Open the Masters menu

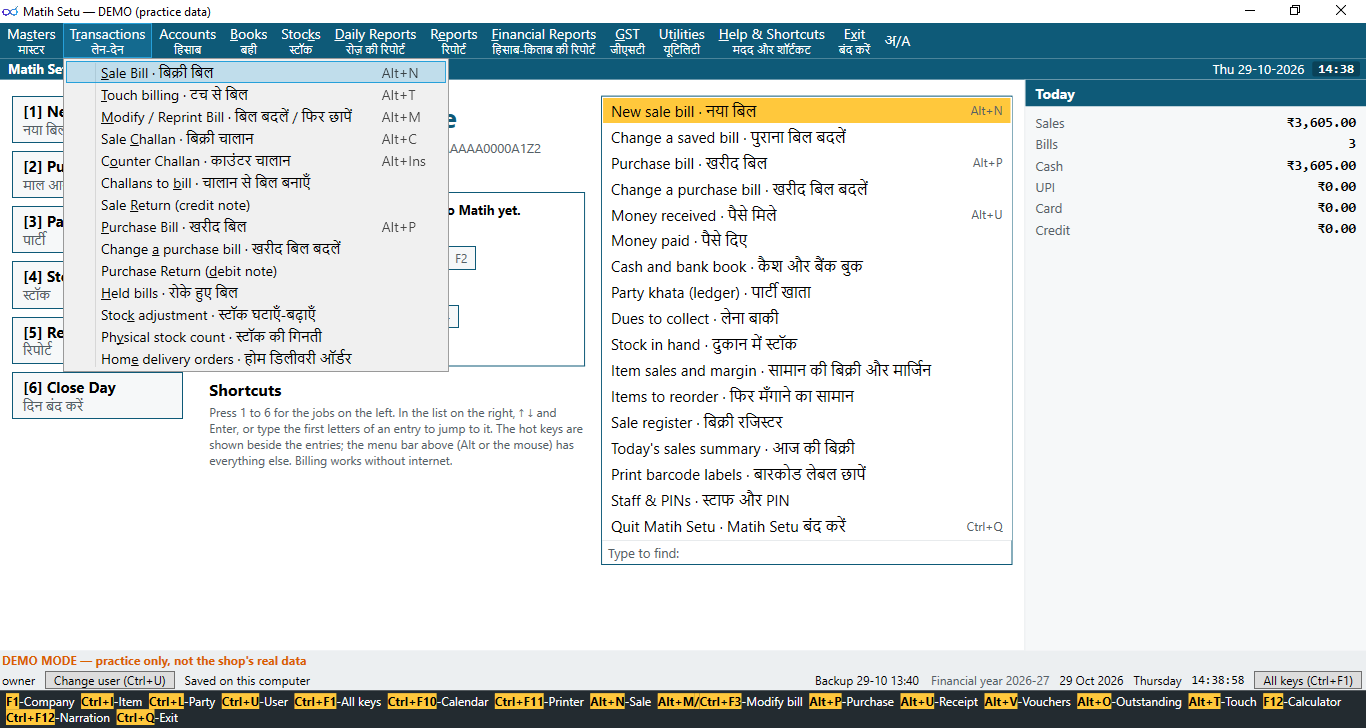(x=31, y=41)
